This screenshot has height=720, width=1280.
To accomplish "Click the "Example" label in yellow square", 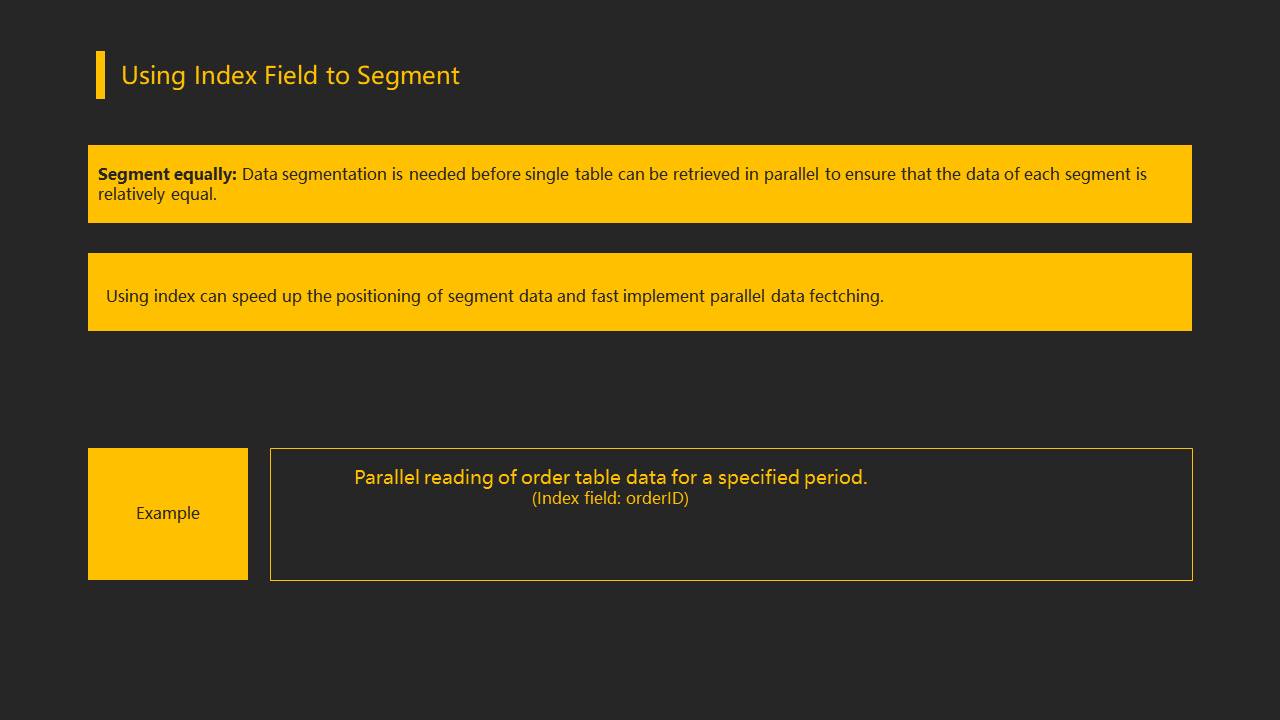I will [168, 513].
